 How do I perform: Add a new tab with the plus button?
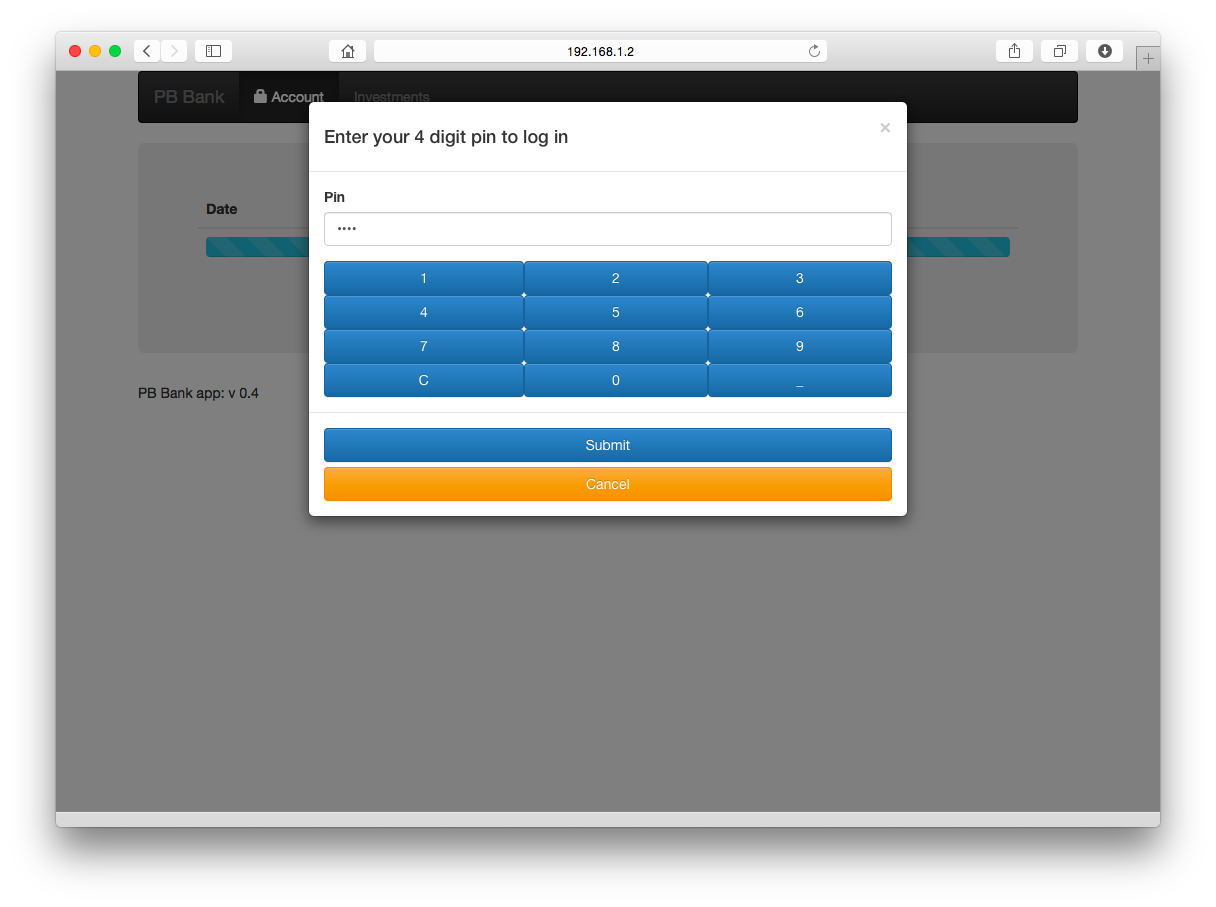(x=1148, y=59)
